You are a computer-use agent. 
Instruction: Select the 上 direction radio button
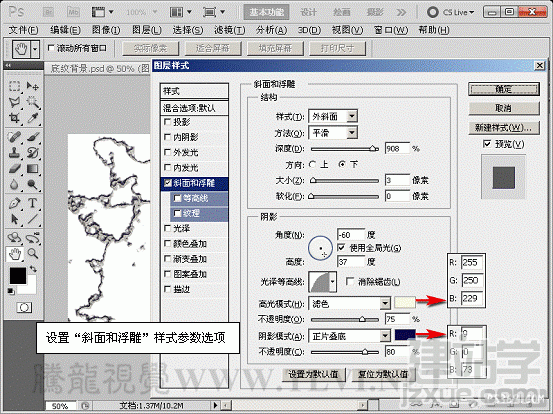(x=312, y=164)
